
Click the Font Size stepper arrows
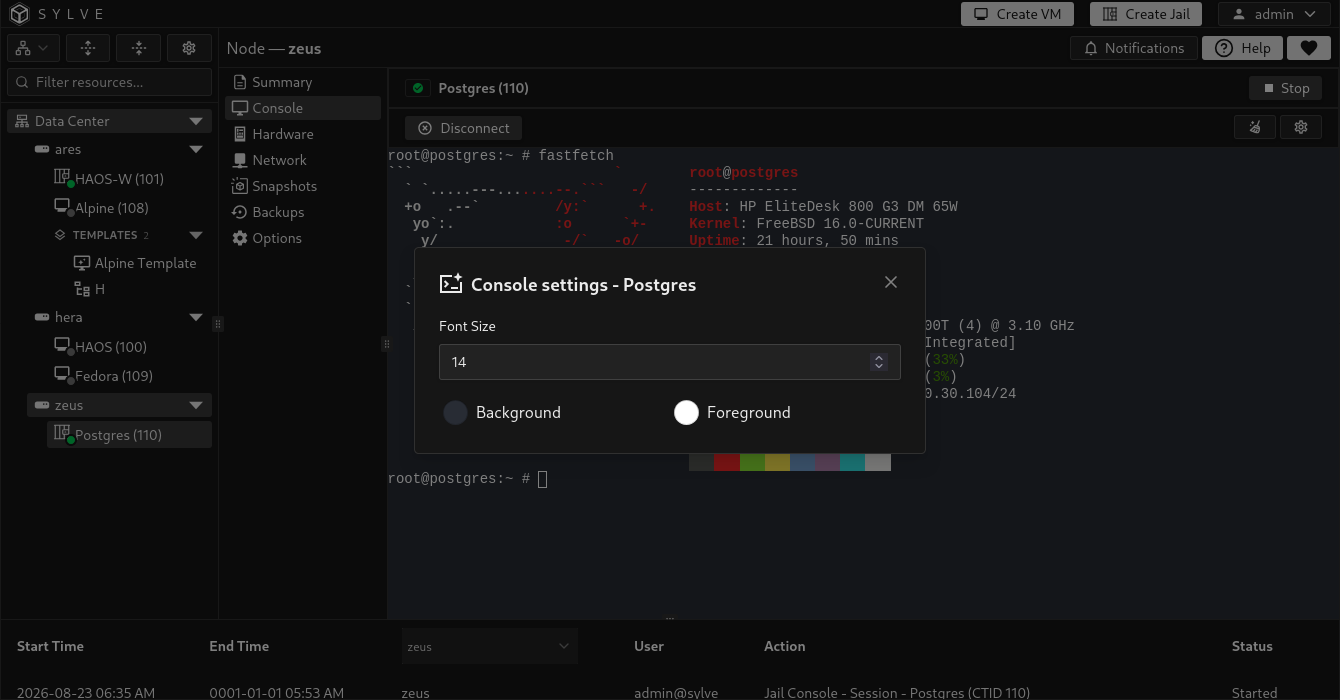(879, 362)
